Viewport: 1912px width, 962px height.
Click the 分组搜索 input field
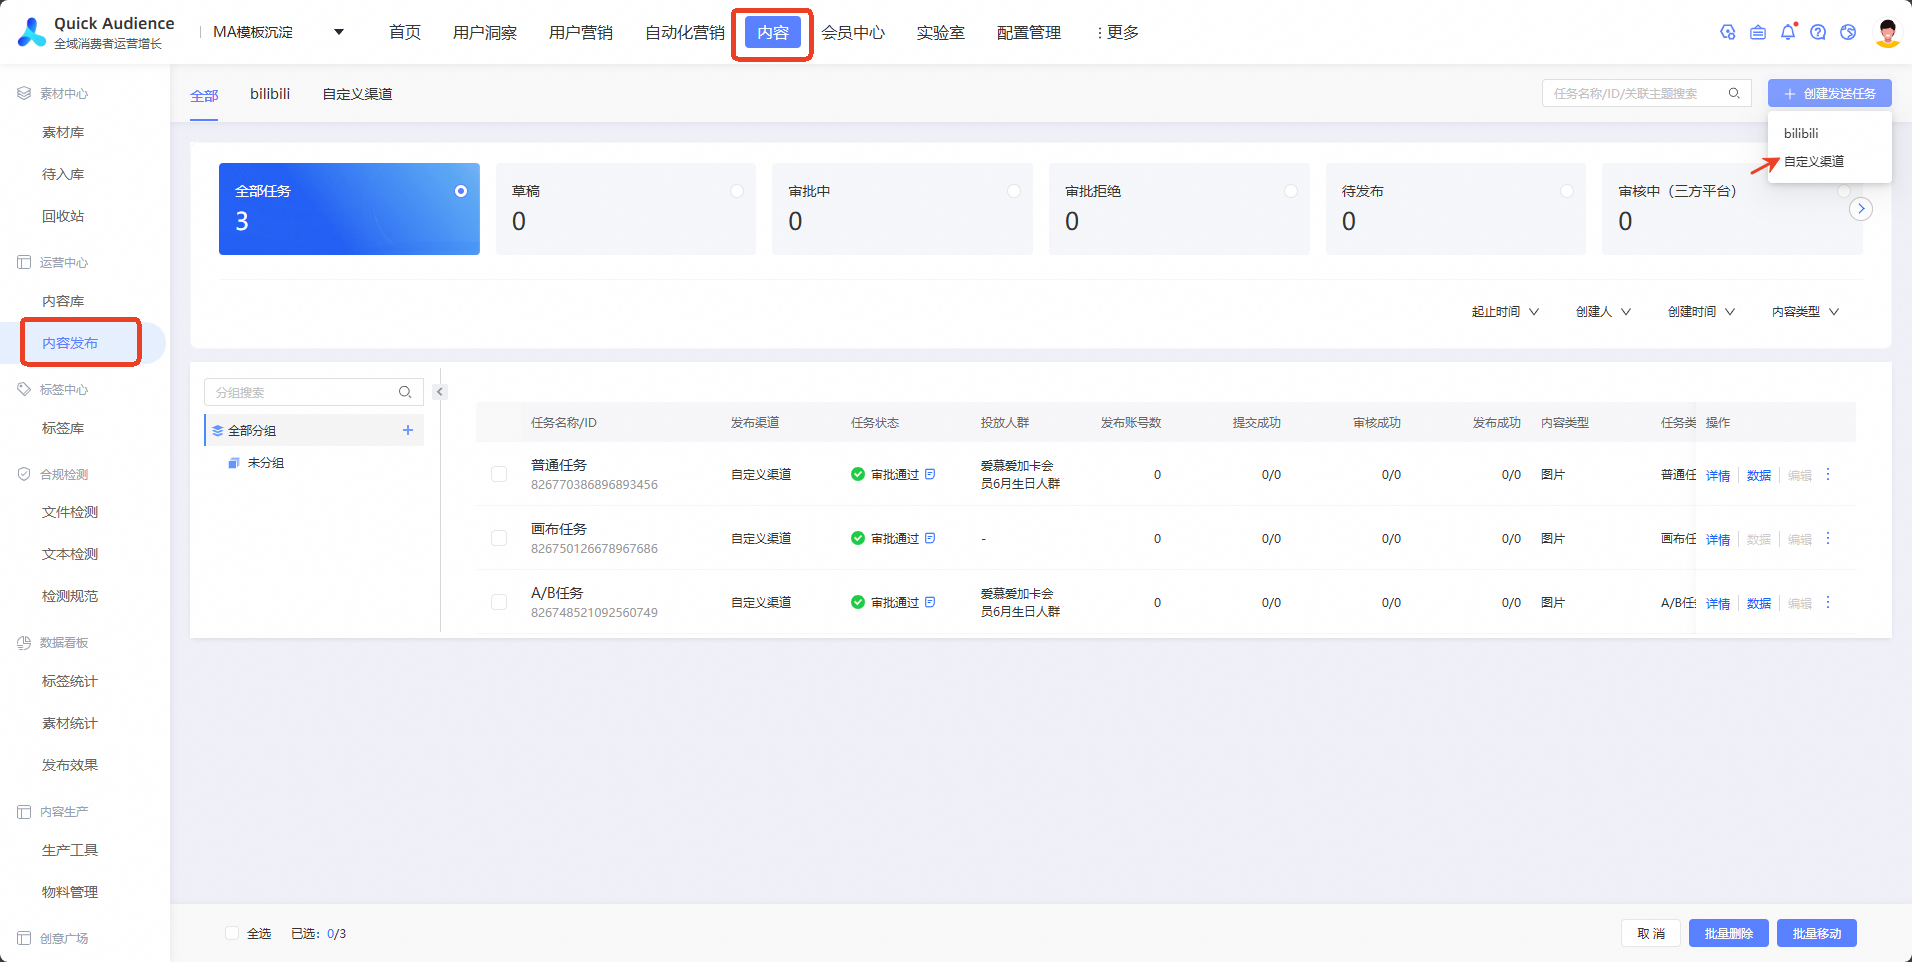314,392
